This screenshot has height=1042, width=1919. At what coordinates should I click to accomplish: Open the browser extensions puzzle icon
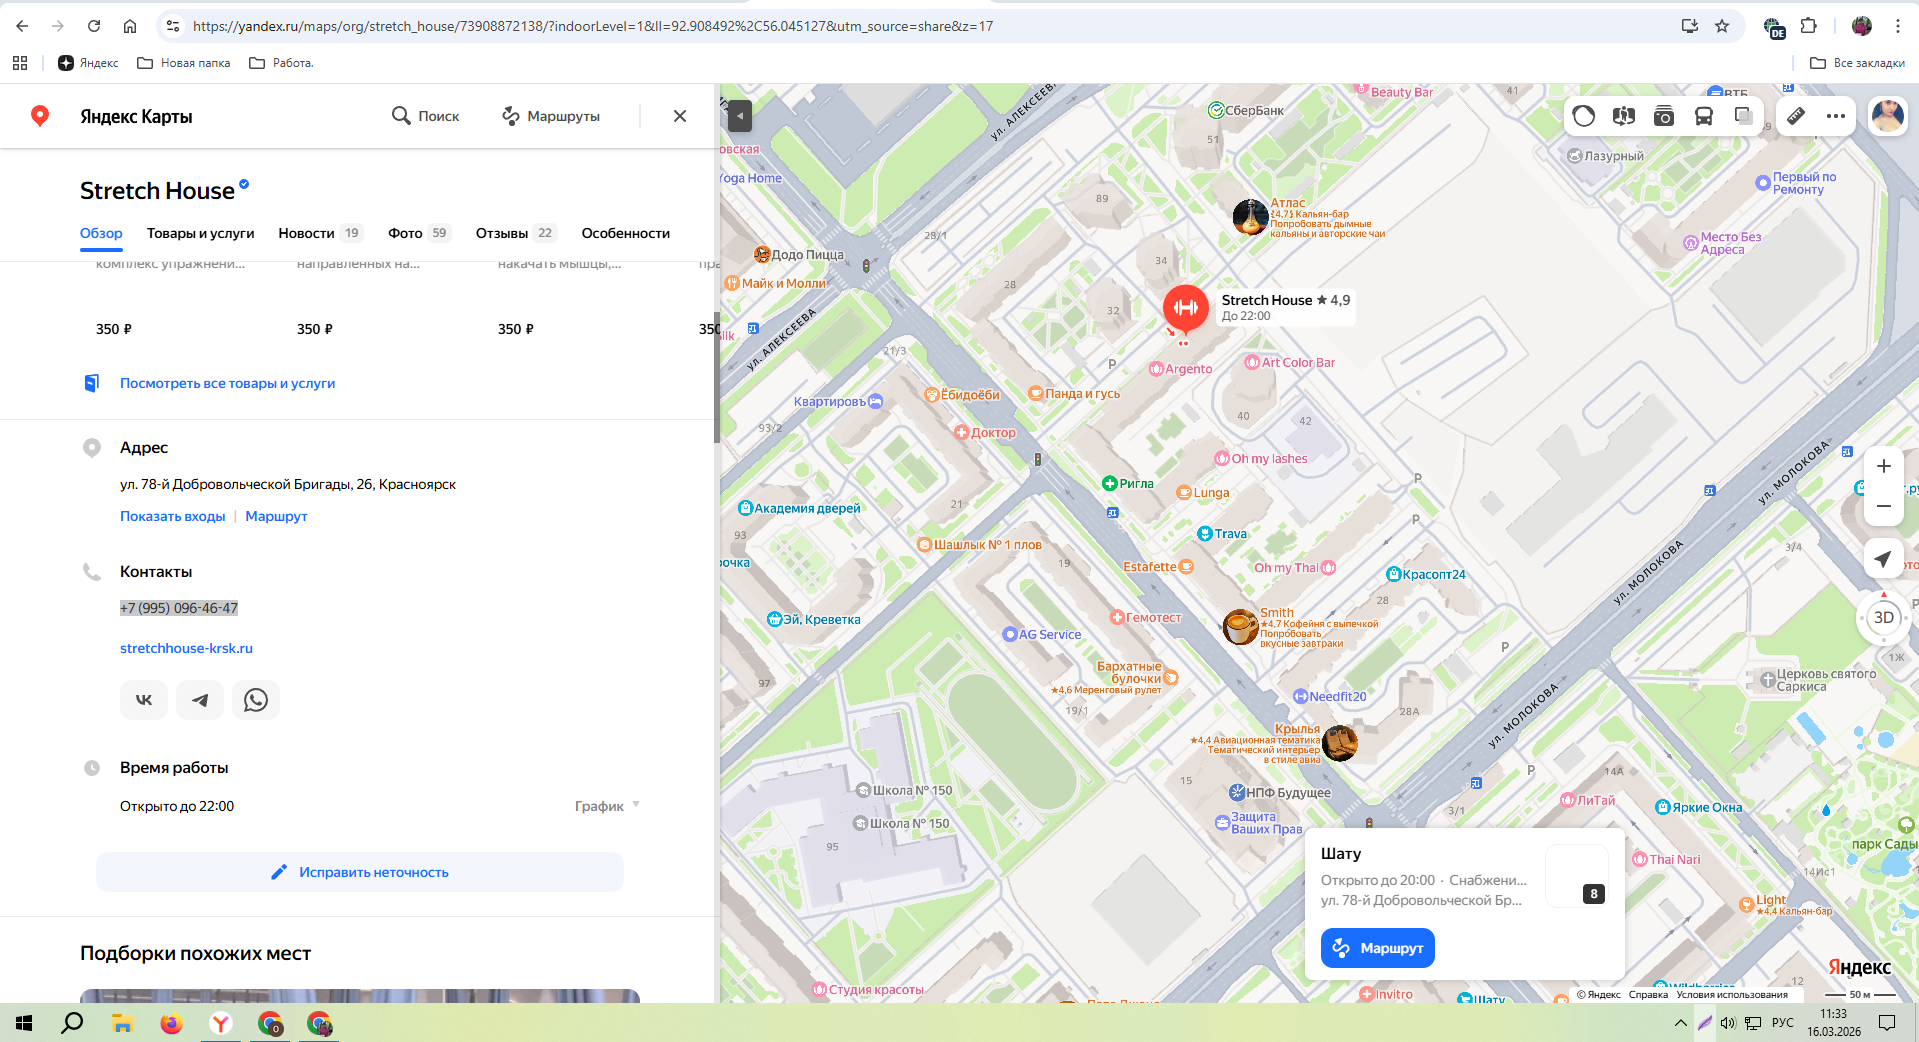point(1809,26)
